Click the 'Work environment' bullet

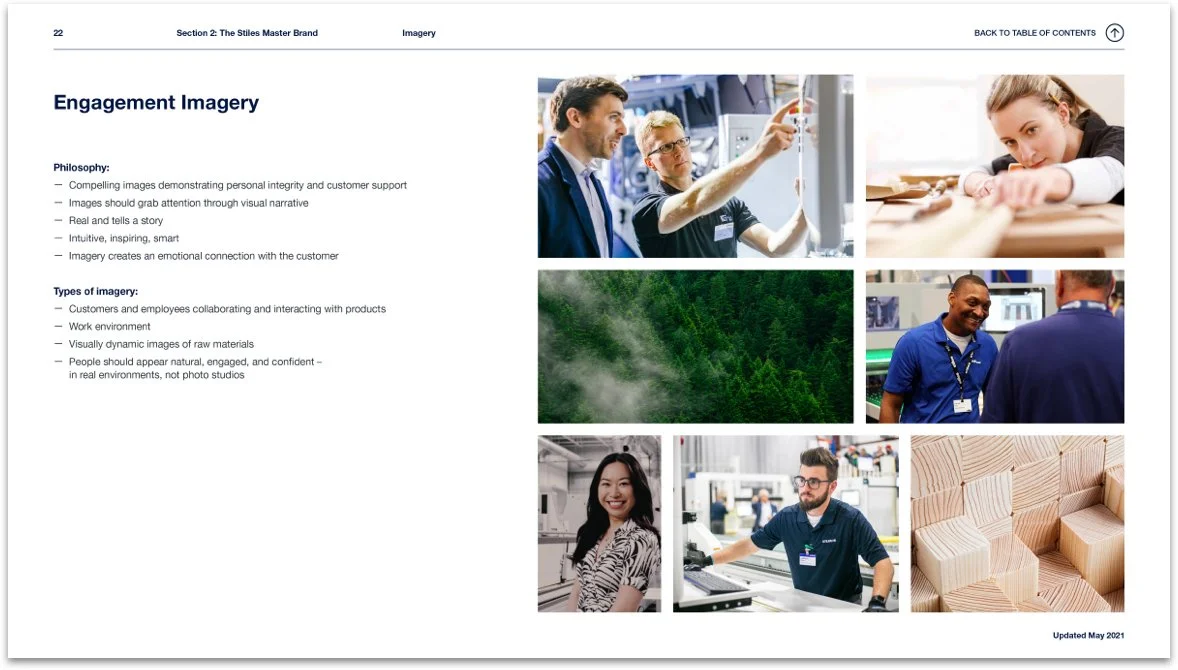click(x=110, y=327)
